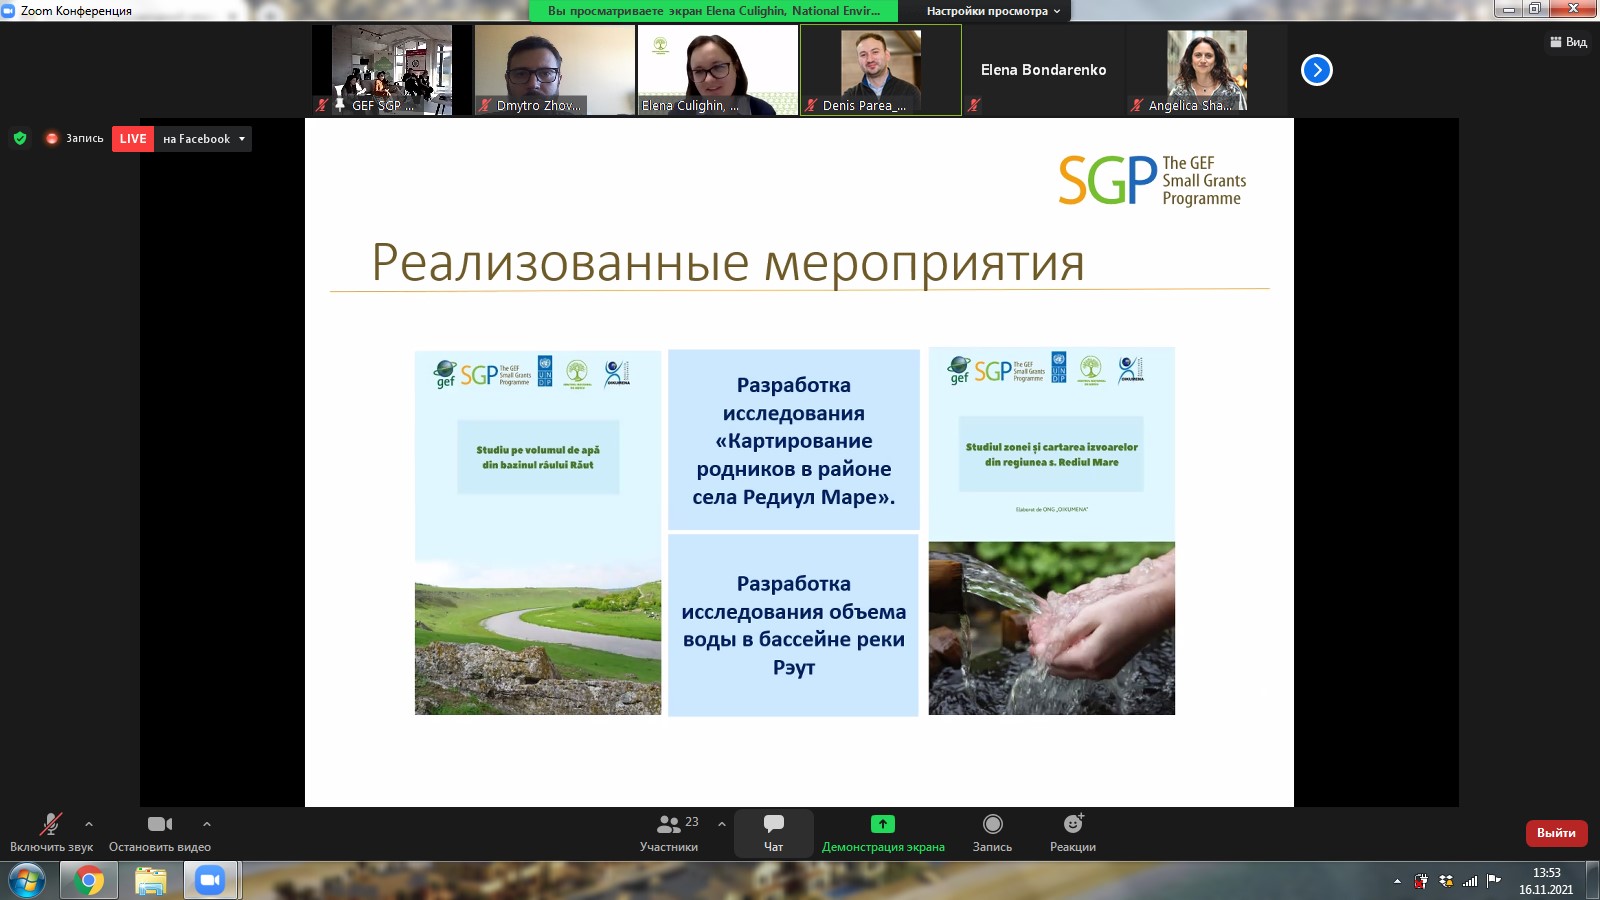
Task: Click green encryption shield icon
Action: (x=20, y=138)
